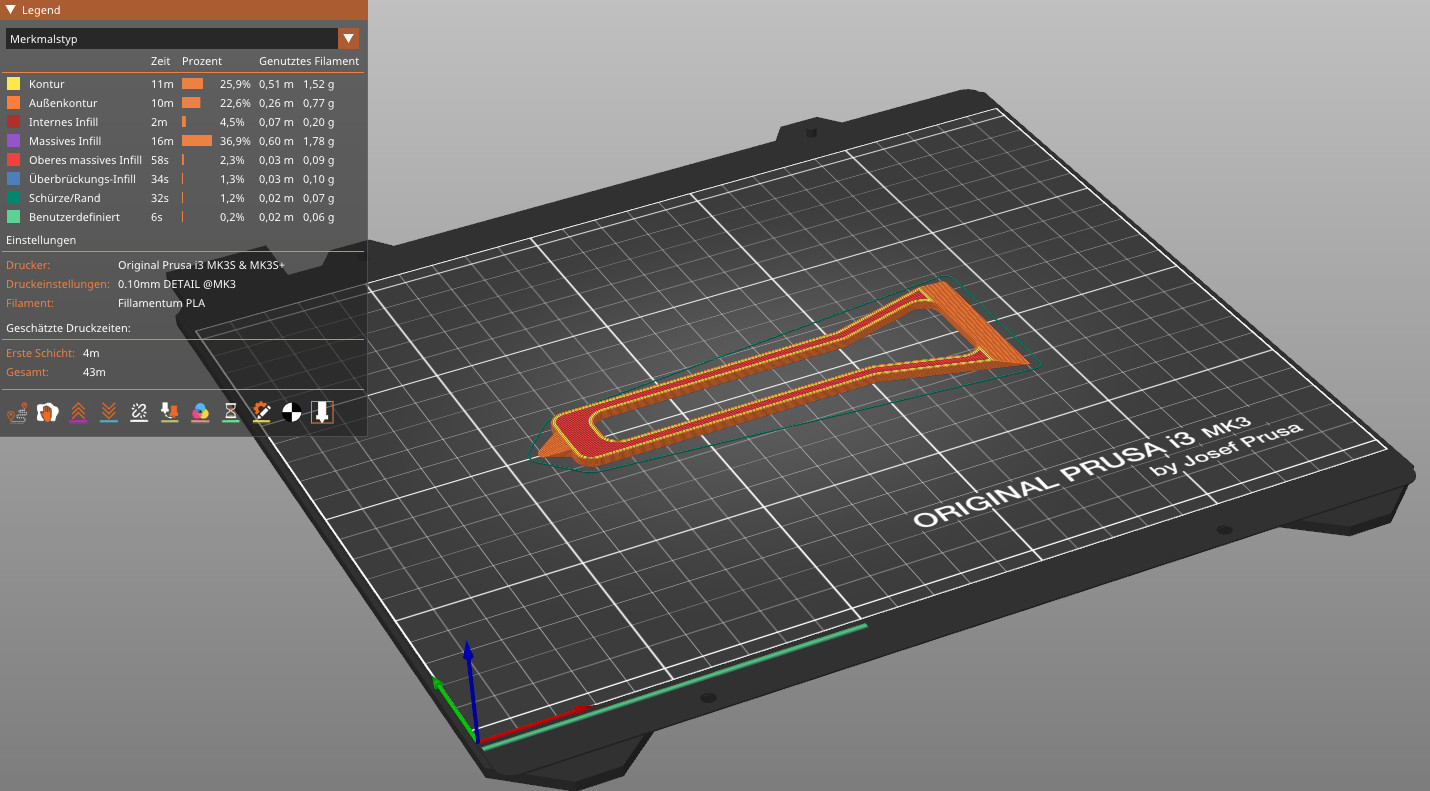Toggle Schürze/Rand teal swatch
This screenshot has height=791, width=1430.
[14, 198]
